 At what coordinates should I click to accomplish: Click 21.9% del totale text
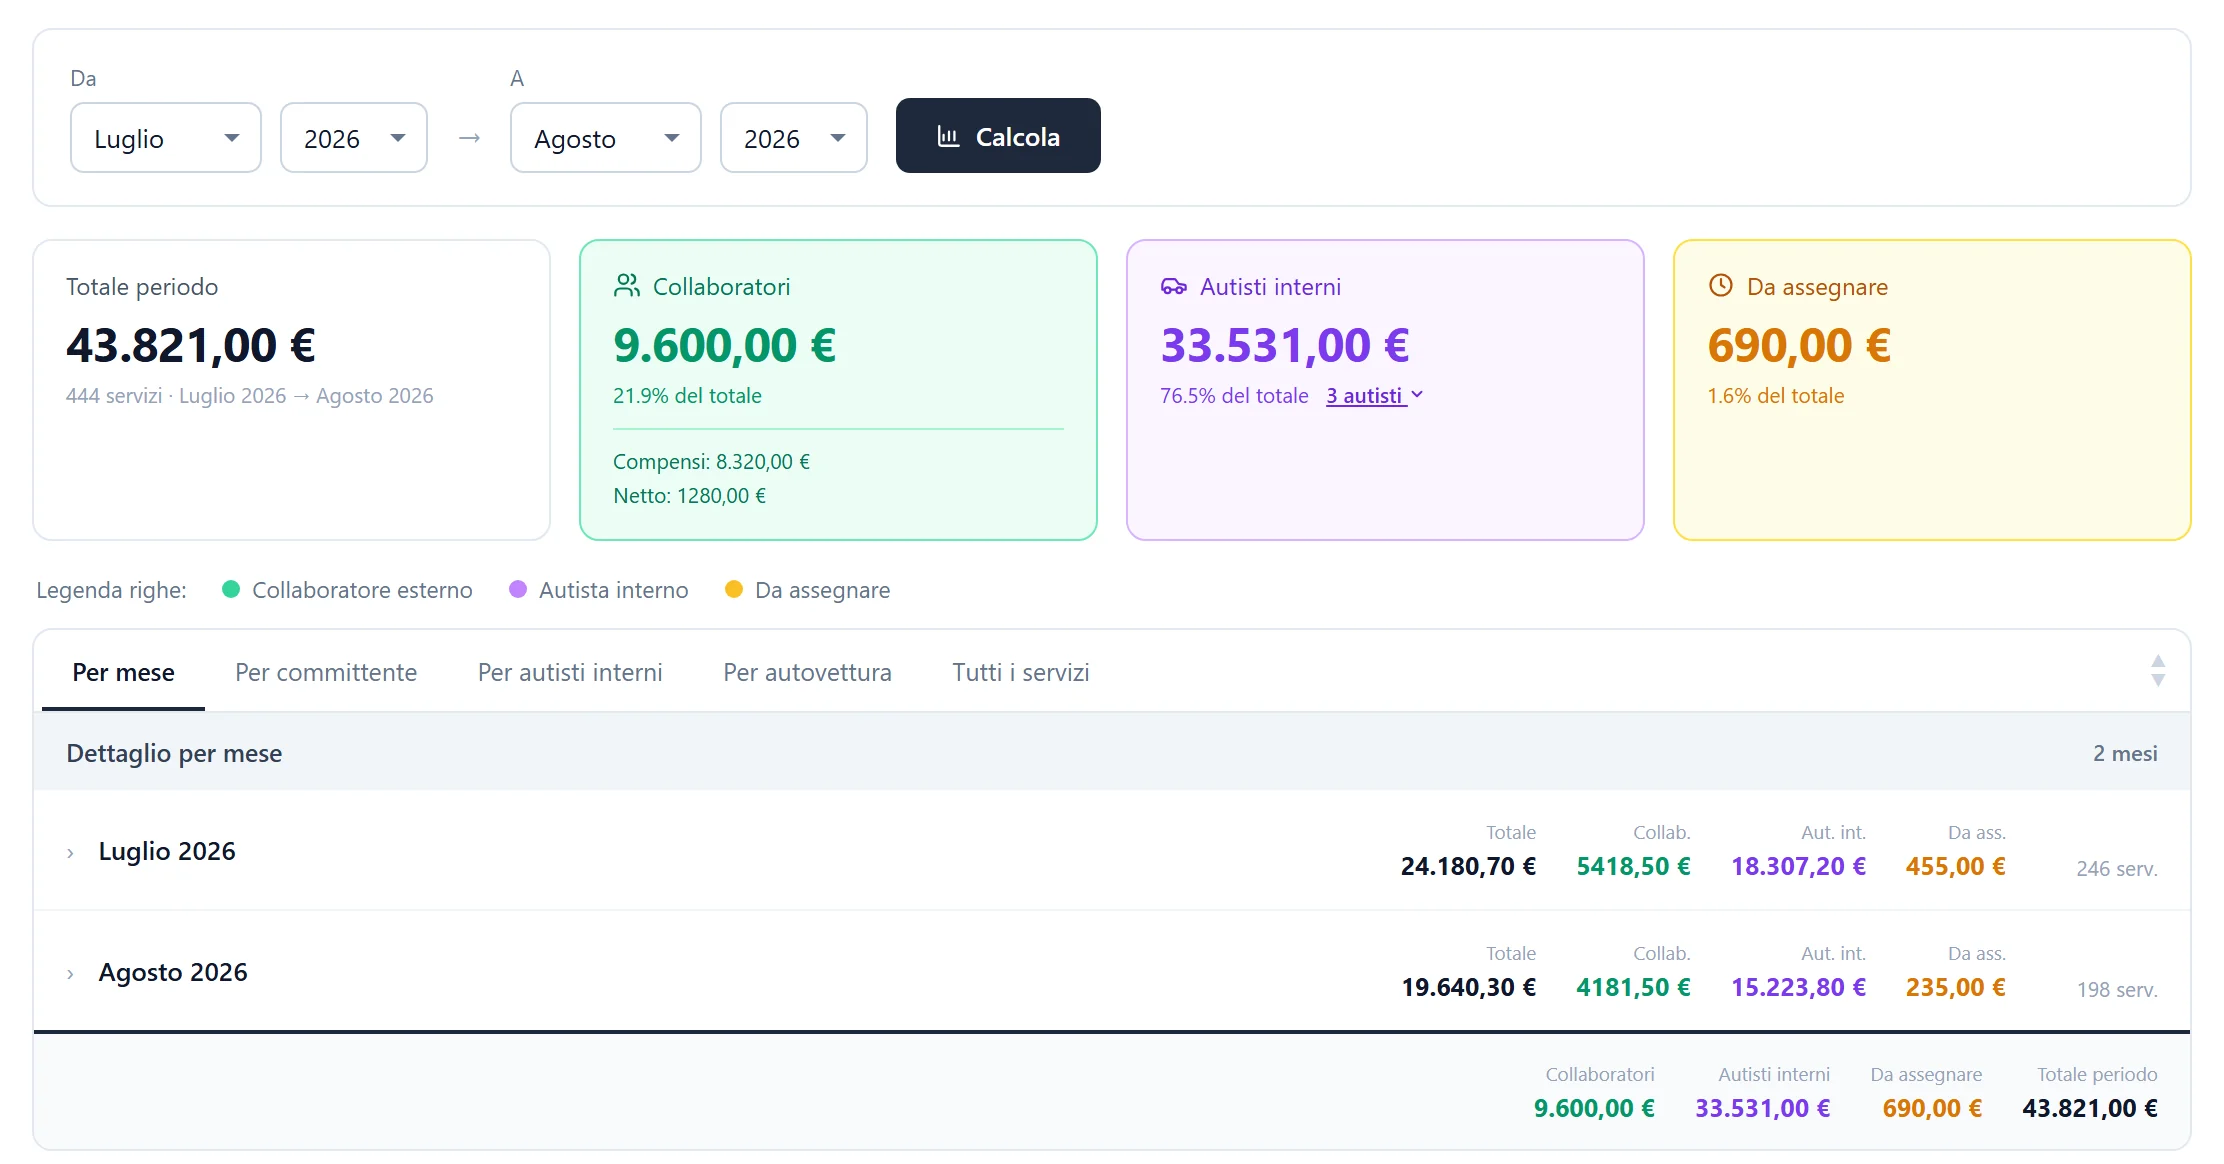click(687, 396)
